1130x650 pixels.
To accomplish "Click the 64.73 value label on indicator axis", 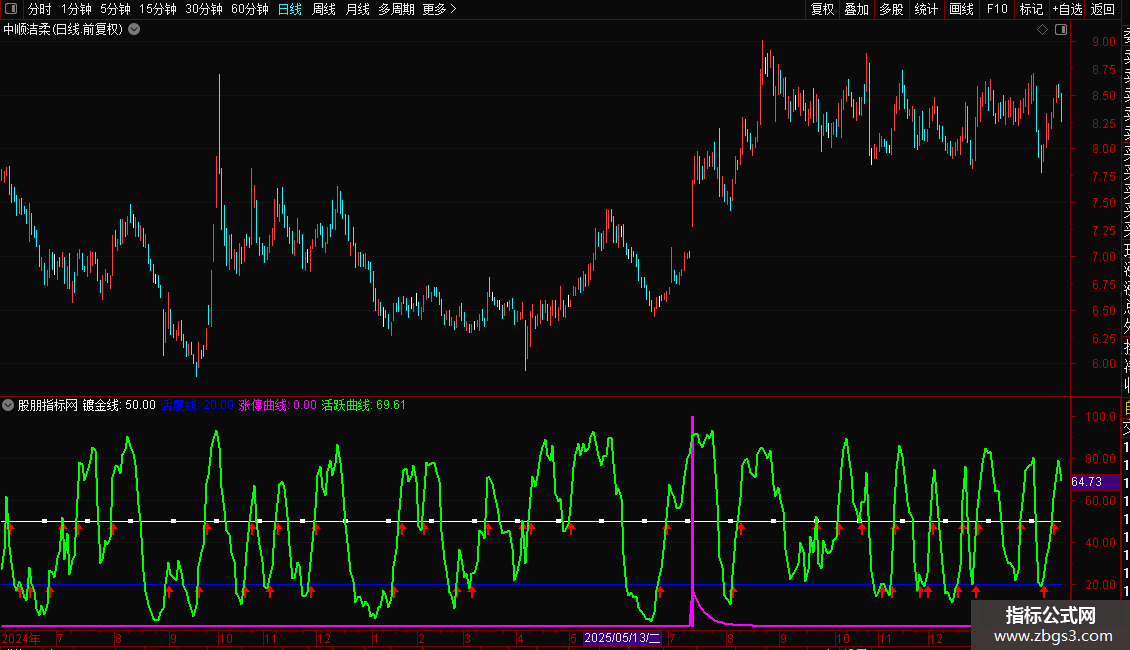I will click(1086, 482).
